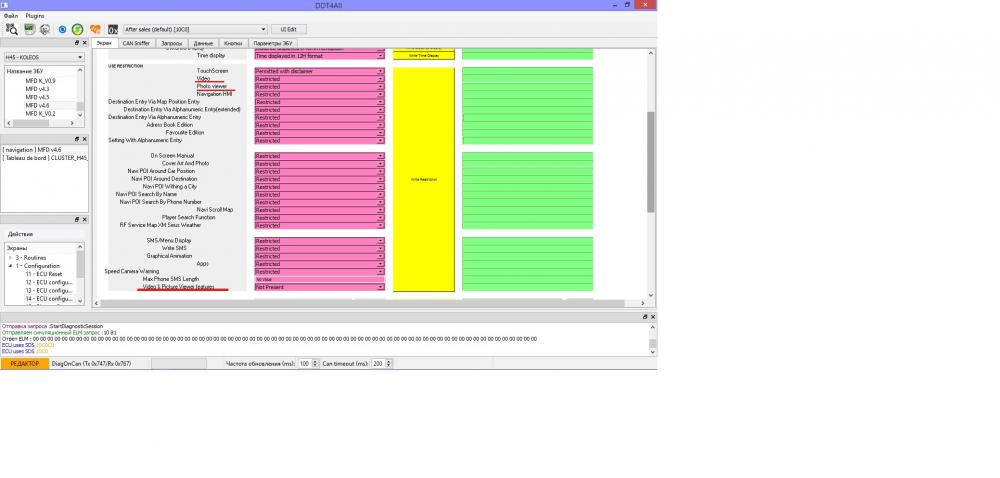Image resolution: width=1000 pixels, height=478 pixels.
Task: Click the orange РЕДАКТОР button
Action: 24,363
